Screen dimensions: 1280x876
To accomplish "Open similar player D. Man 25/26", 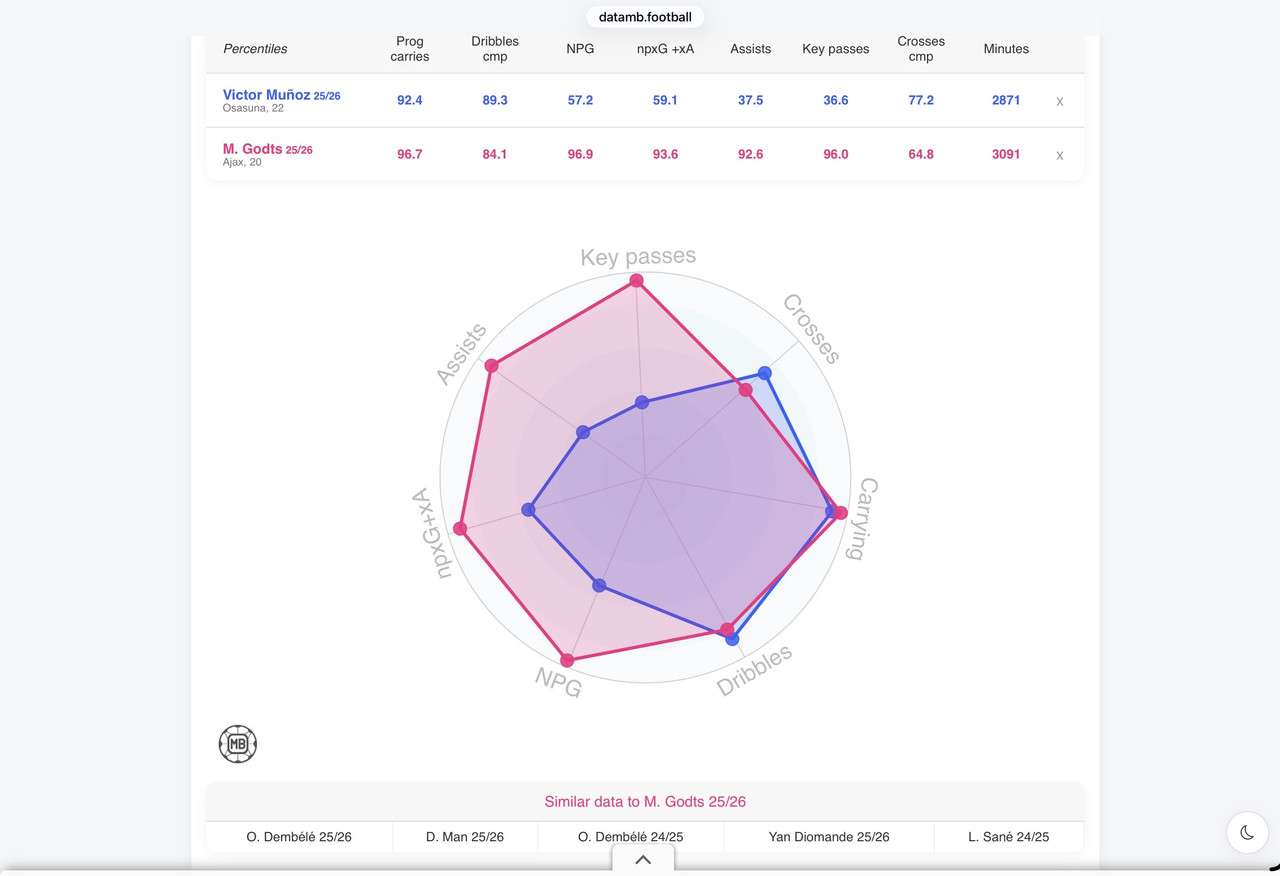I will click(x=465, y=837).
